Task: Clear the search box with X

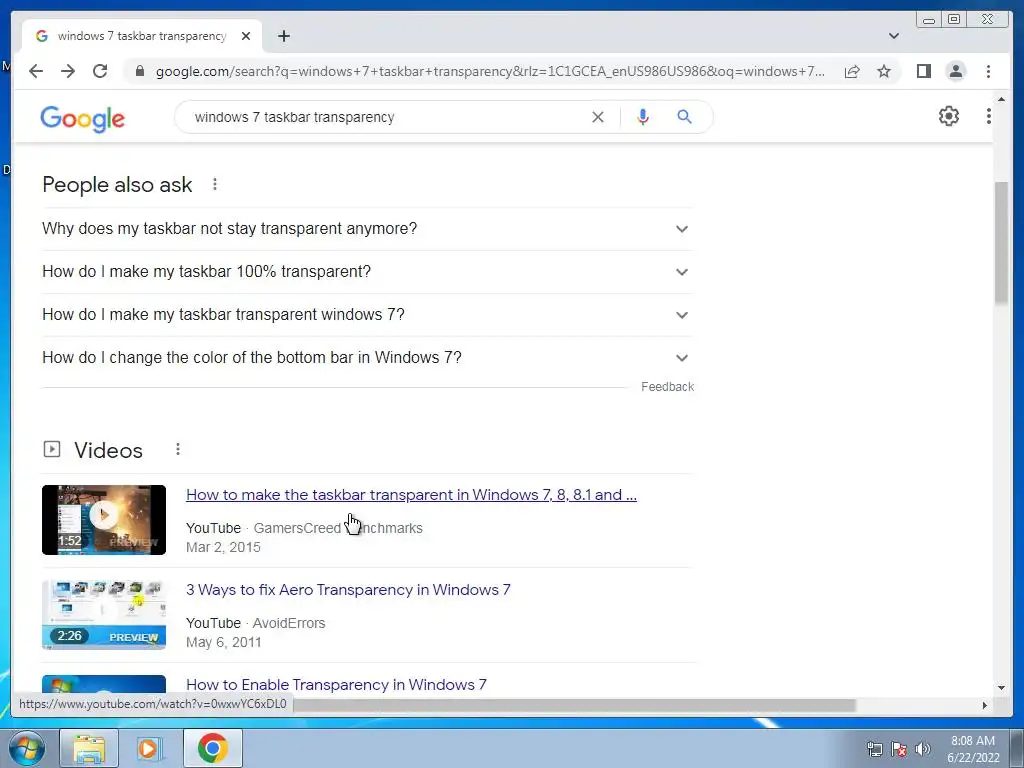Action: click(x=598, y=117)
